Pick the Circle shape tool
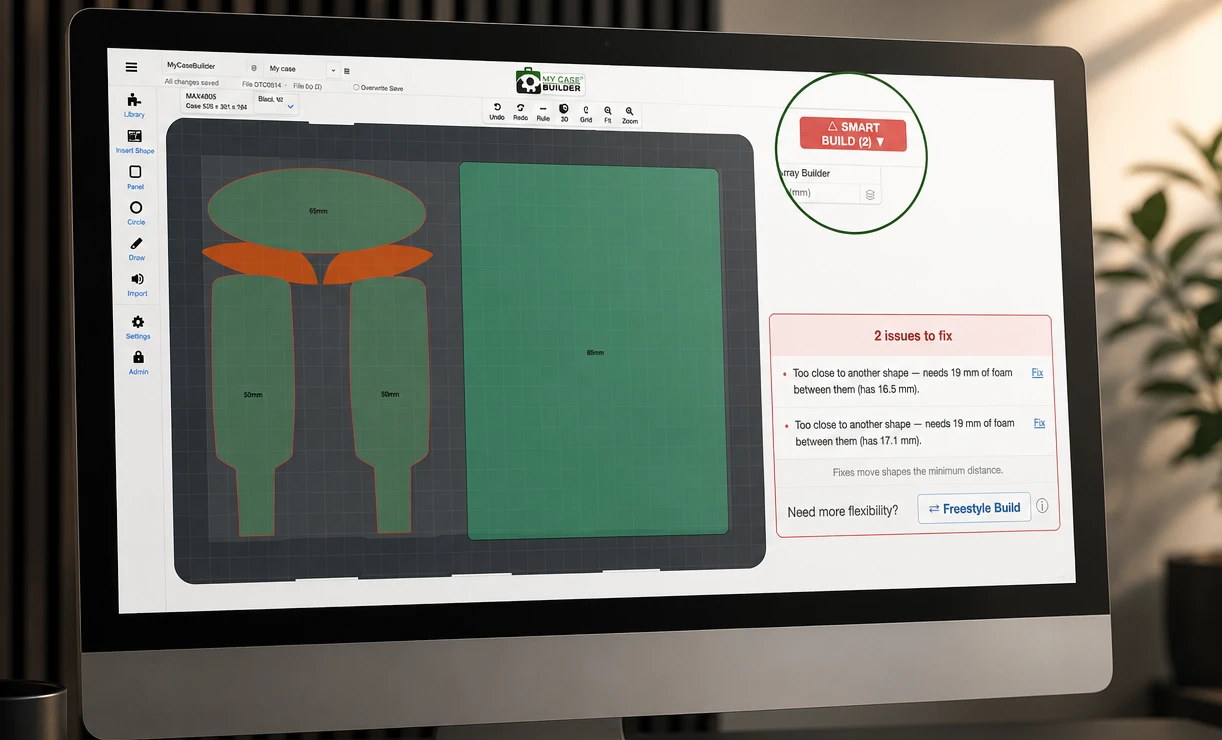The width and height of the screenshot is (1222, 740). coord(136,213)
